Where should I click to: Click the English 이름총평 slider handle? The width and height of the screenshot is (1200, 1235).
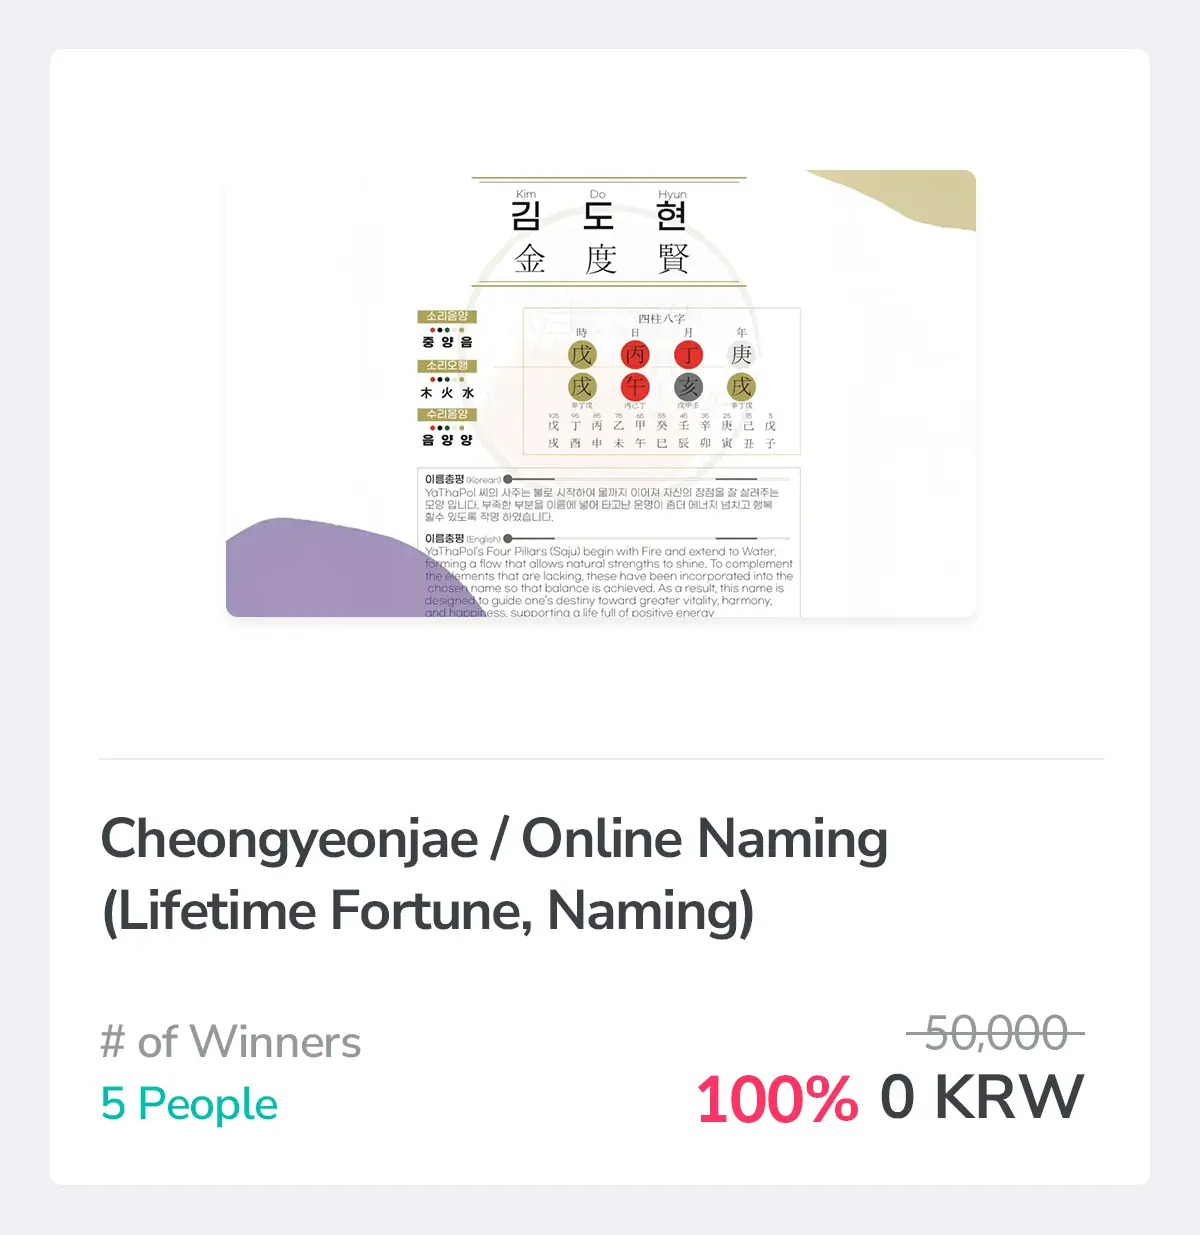click(508, 539)
